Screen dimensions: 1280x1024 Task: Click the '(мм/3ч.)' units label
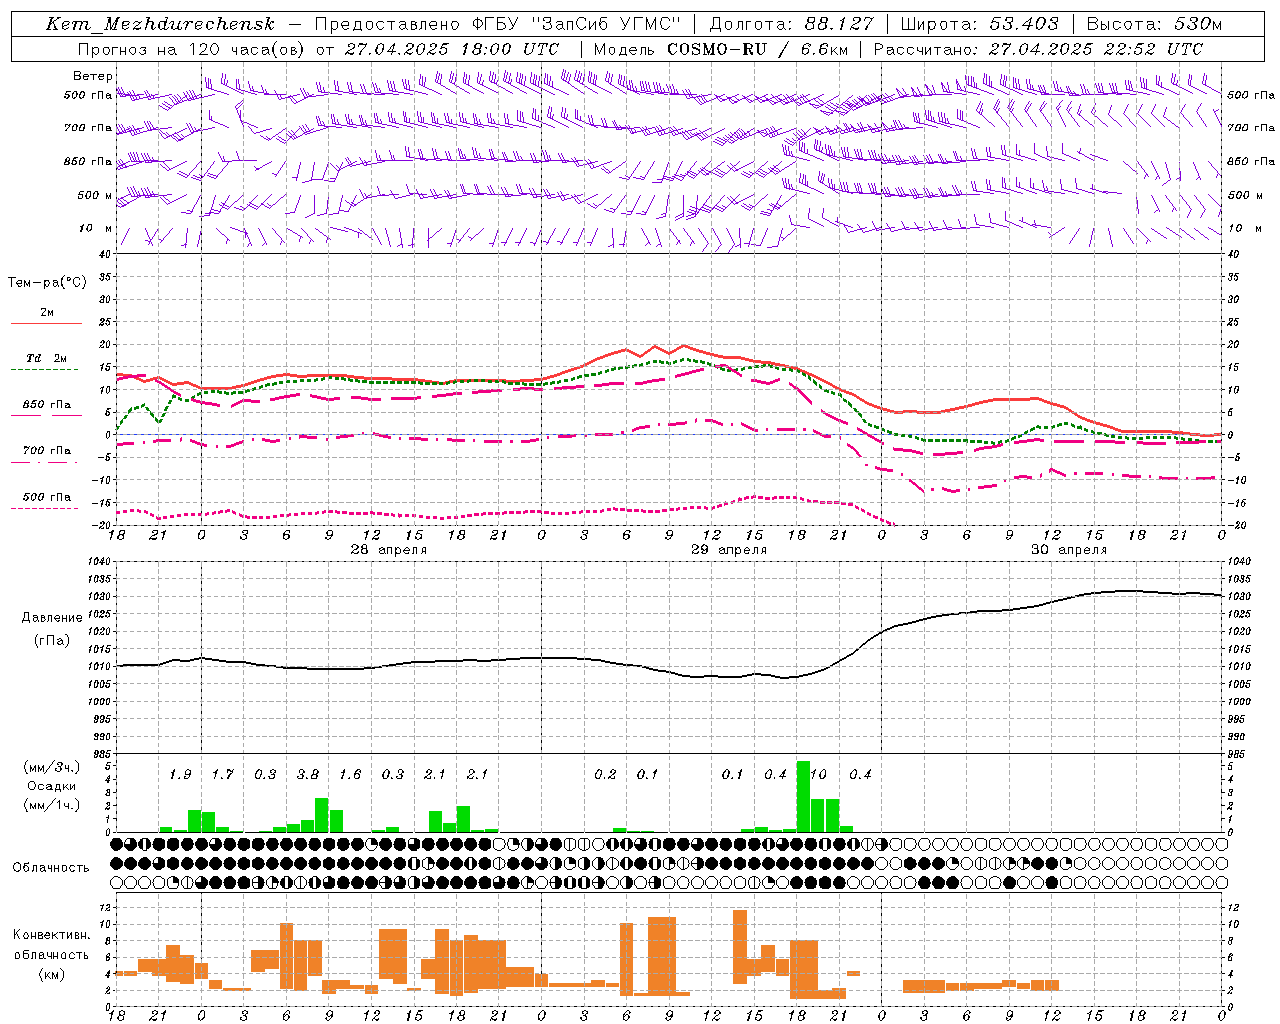(52, 767)
